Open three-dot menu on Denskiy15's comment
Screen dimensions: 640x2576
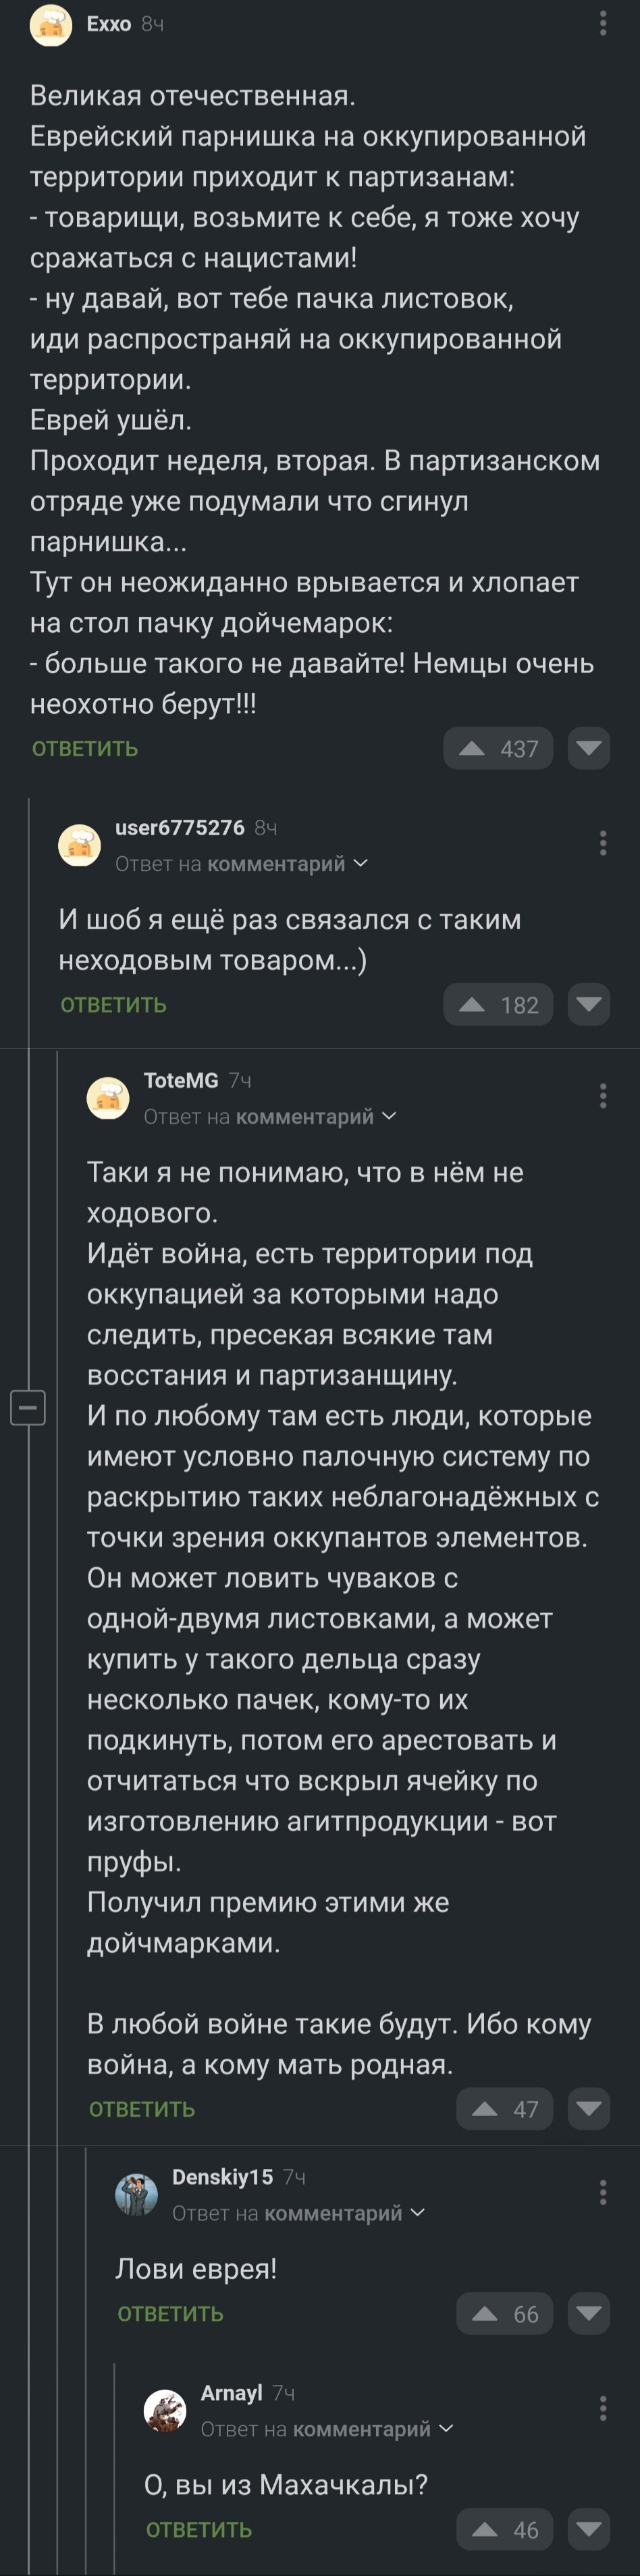coord(603,2193)
